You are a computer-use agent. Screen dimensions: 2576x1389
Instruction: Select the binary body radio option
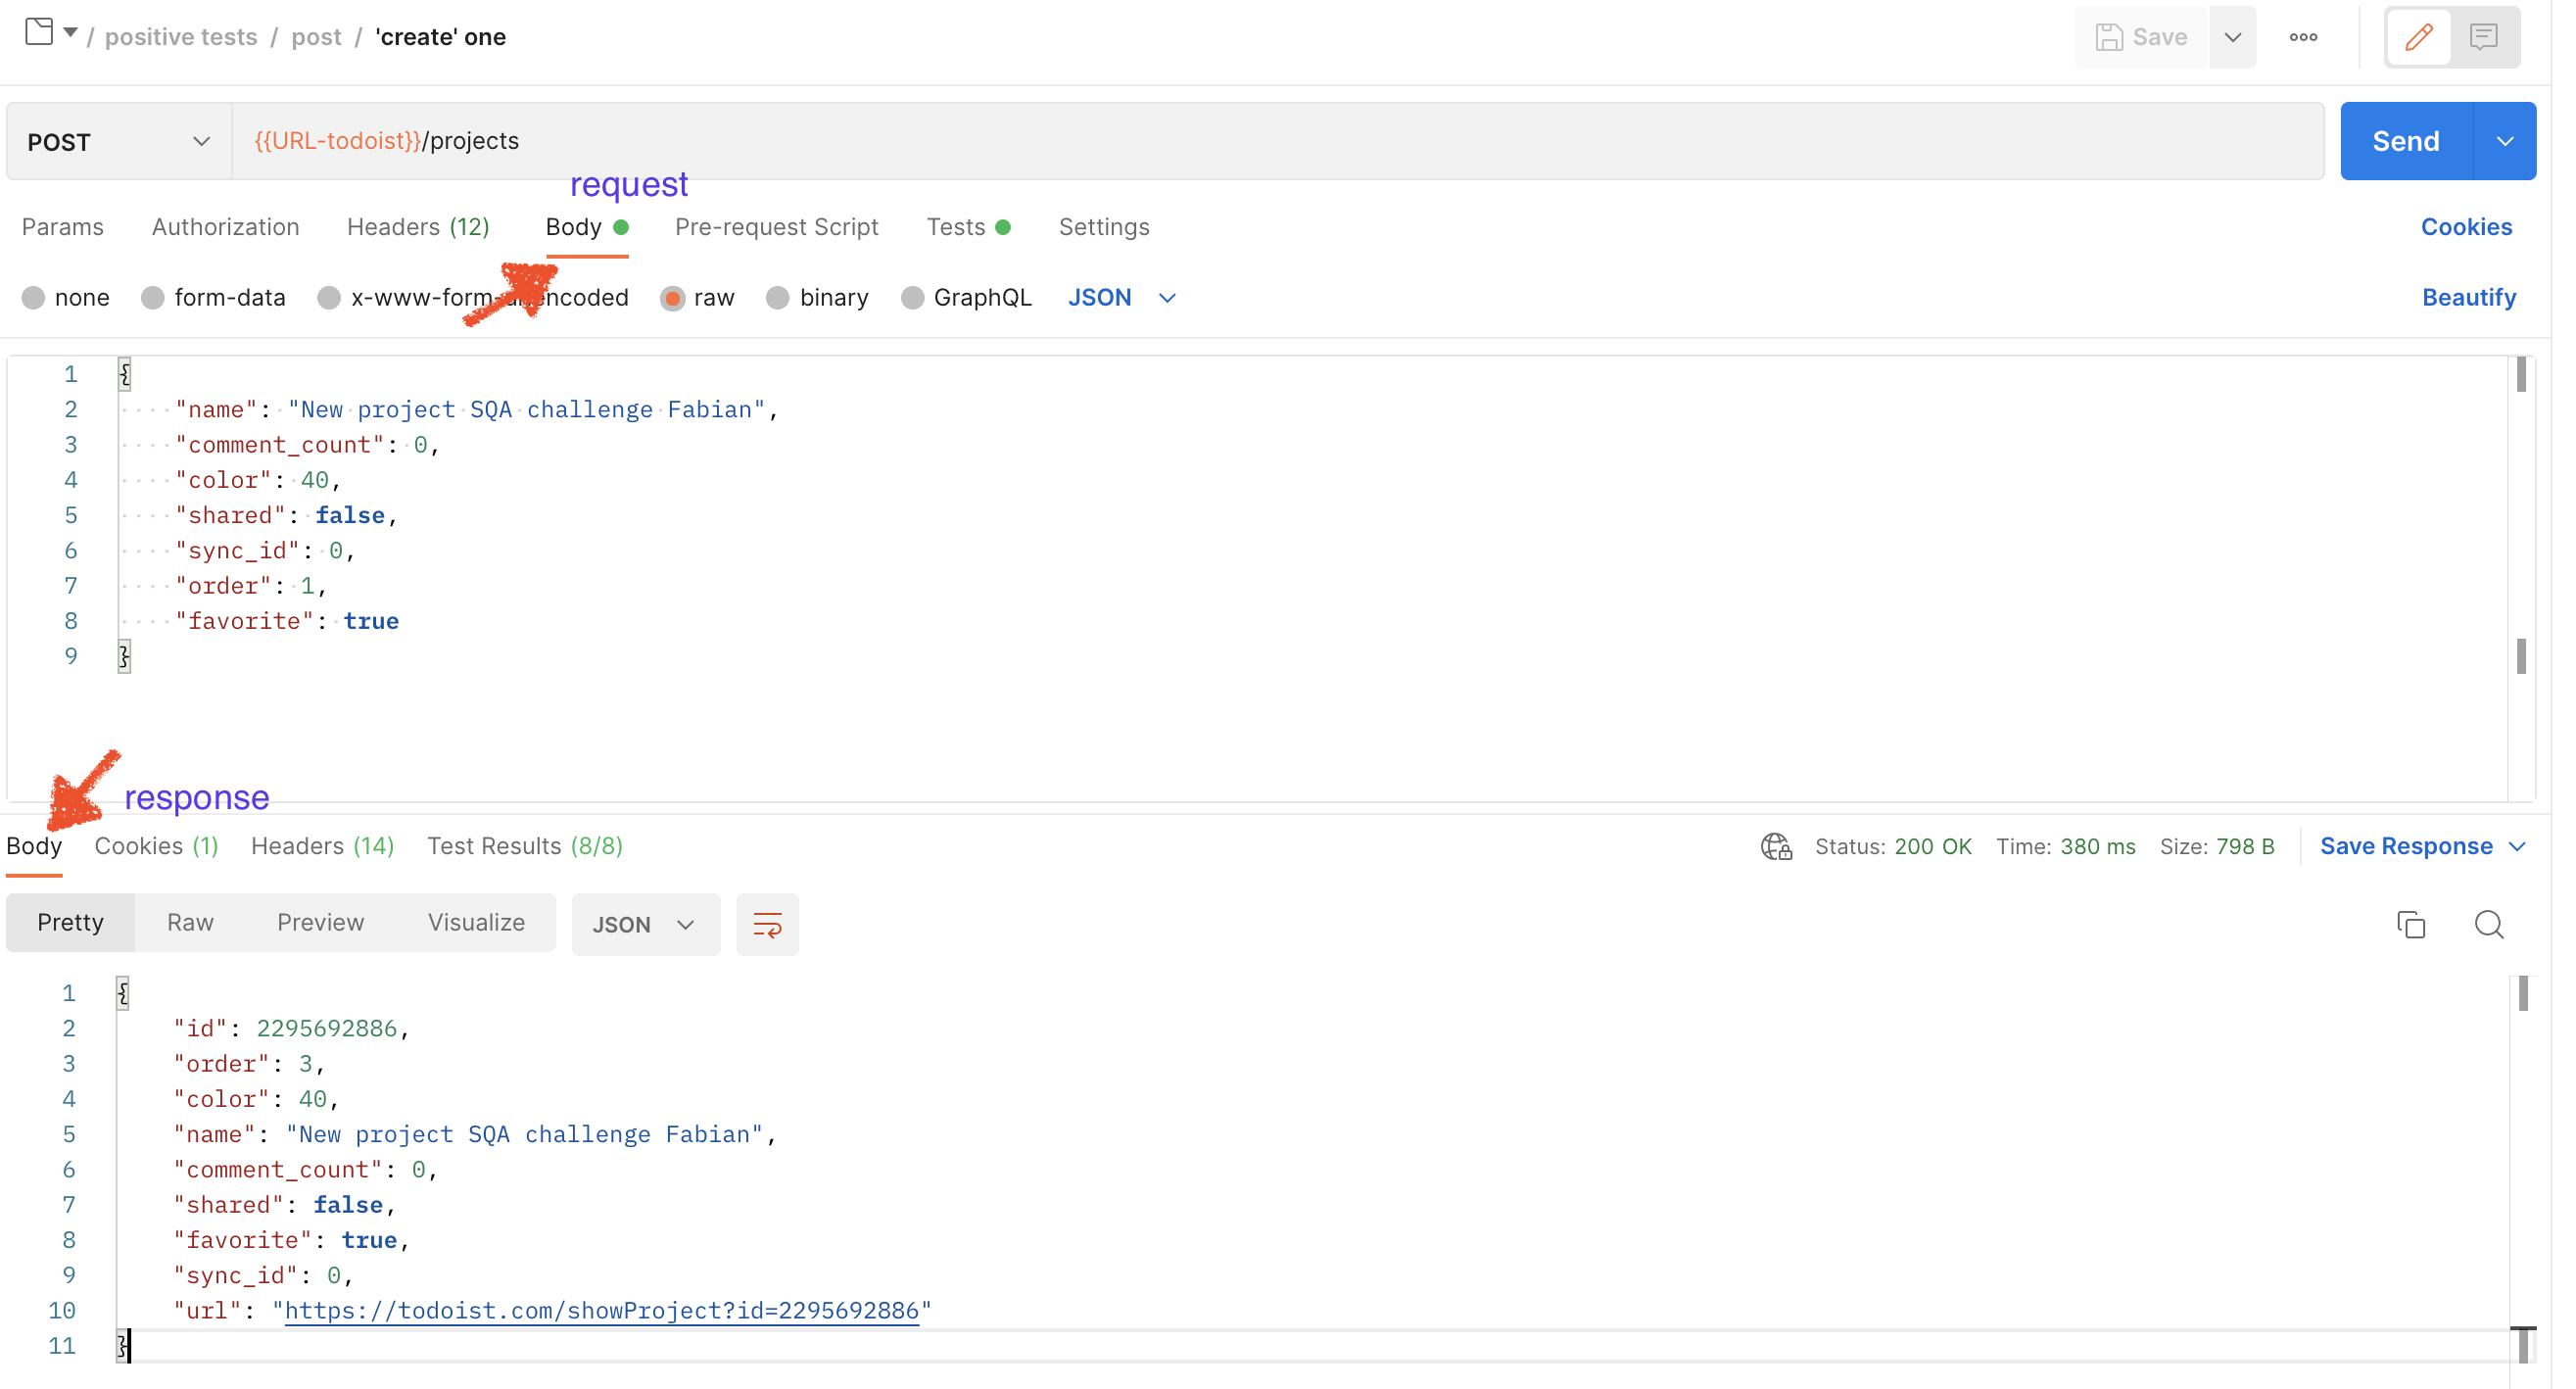tap(778, 298)
